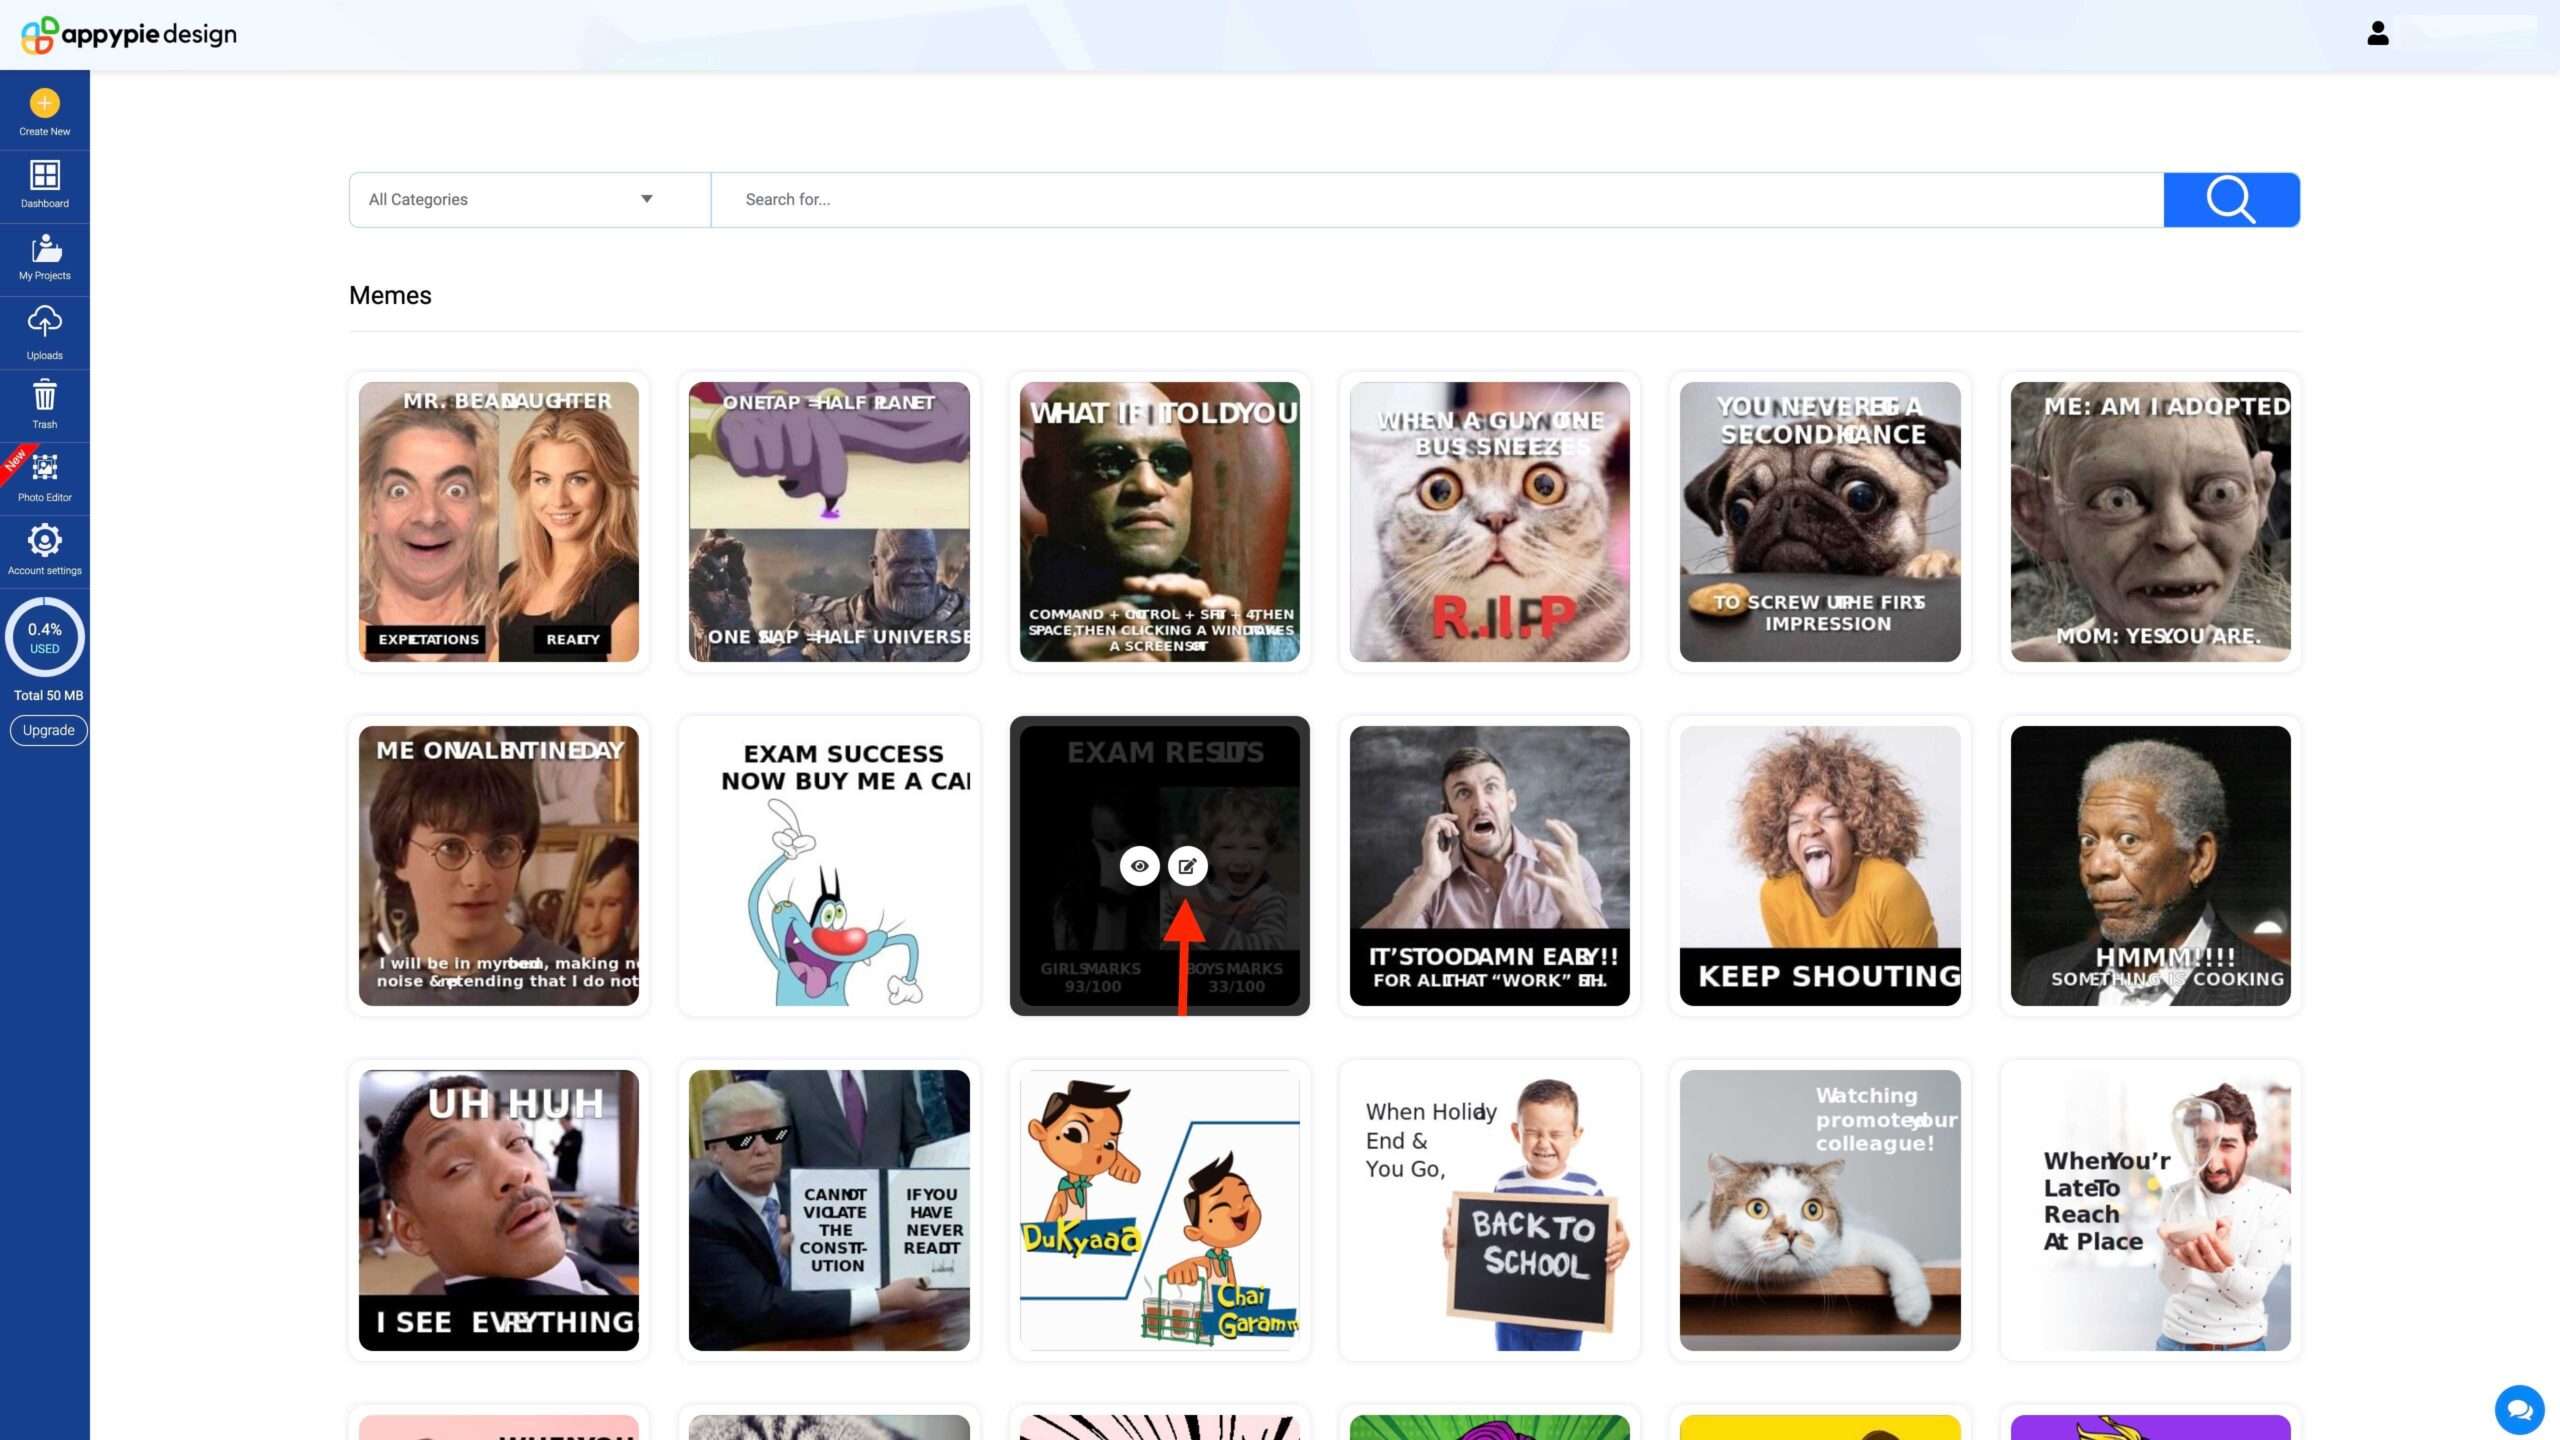This screenshot has height=1440, width=2560.
Task: Select the Hmmm Something Is Cooking meme
Action: [2151, 866]
